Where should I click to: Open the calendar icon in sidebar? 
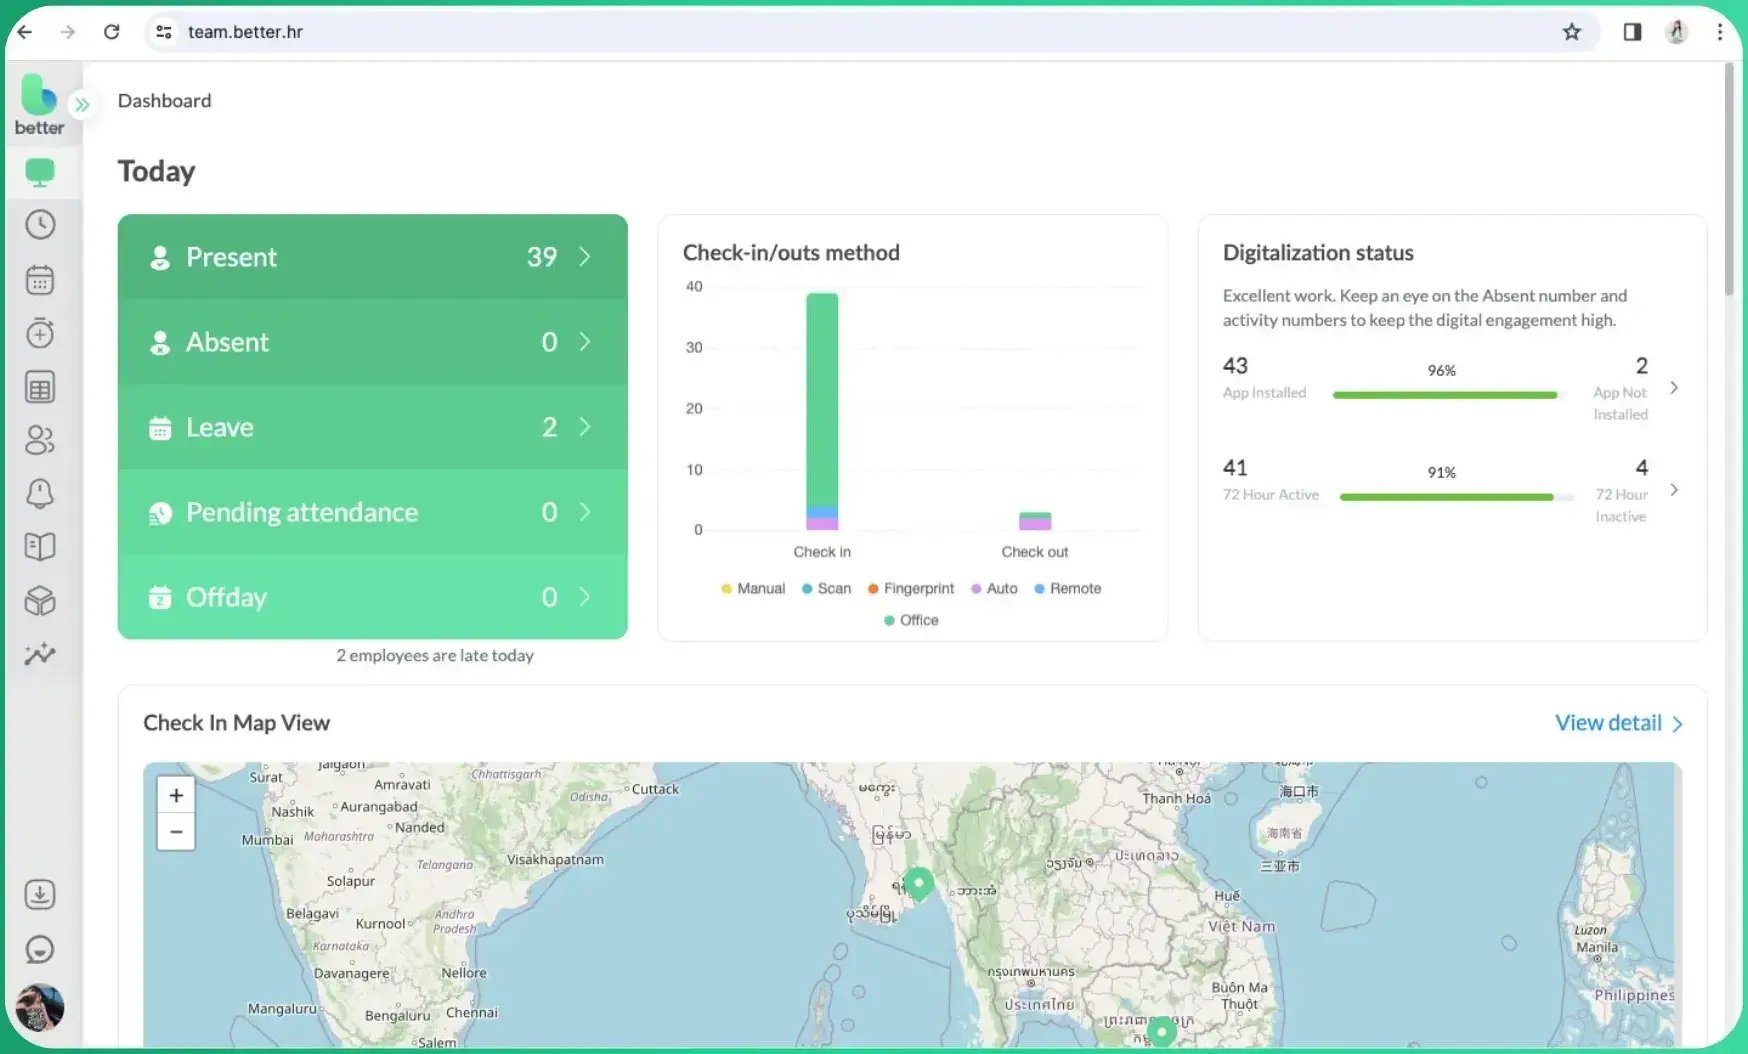(40, 280)
